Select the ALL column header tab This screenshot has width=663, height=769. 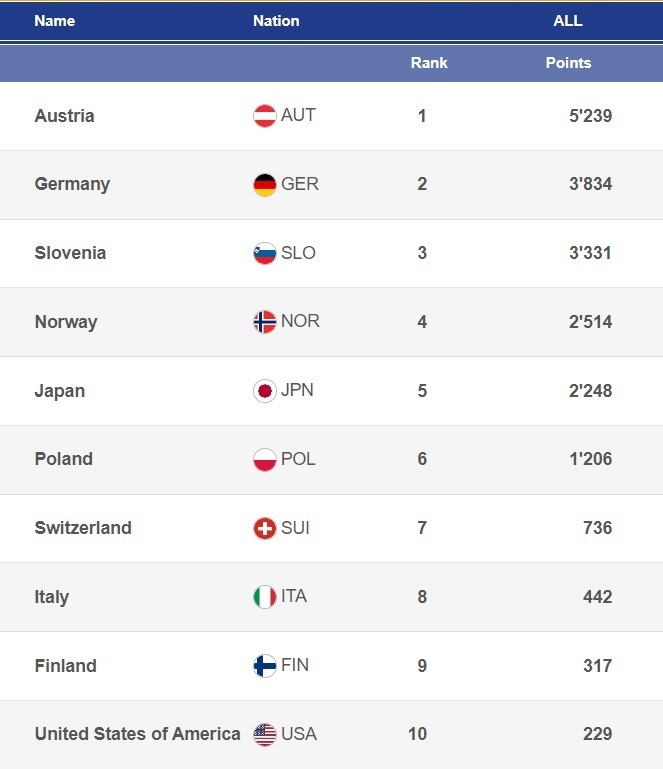point(567,21)
